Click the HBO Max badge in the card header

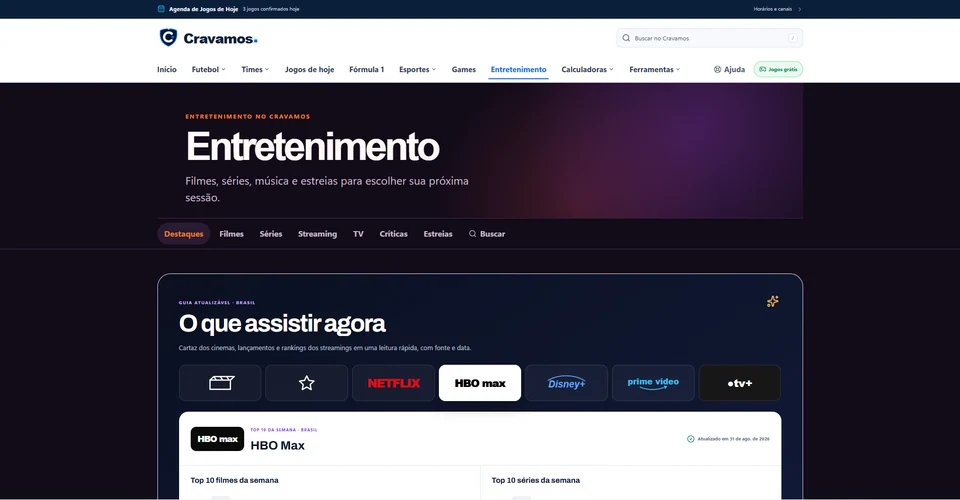click(217, 439)
